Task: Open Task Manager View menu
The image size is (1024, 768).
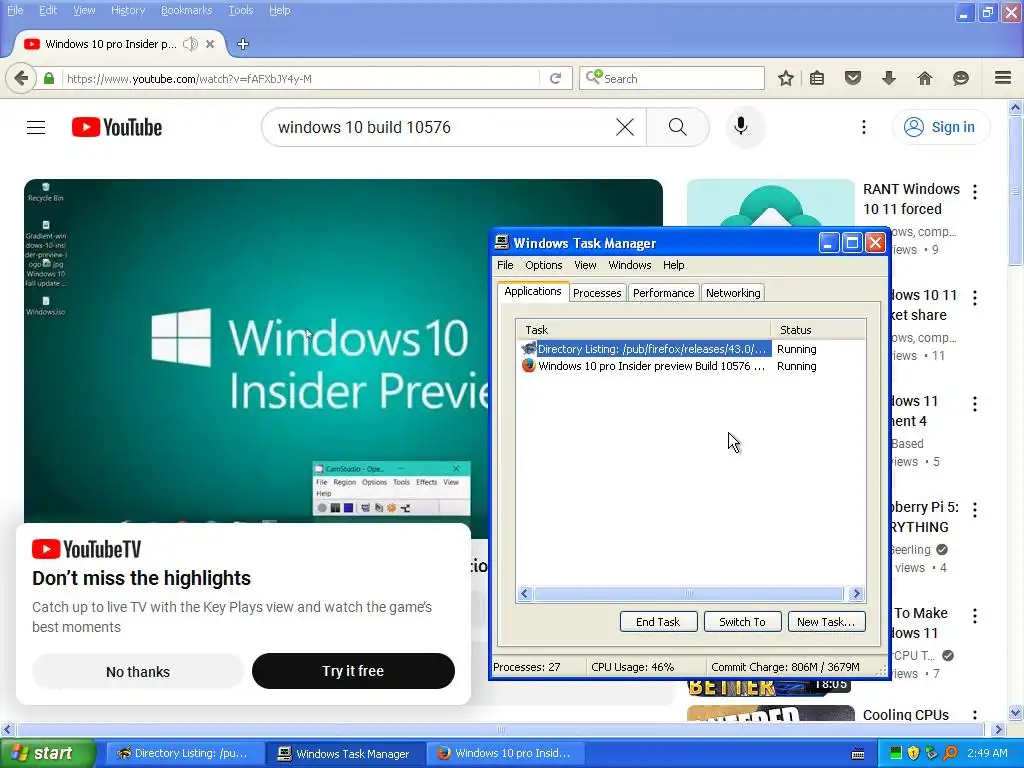Action: [585, 265]
